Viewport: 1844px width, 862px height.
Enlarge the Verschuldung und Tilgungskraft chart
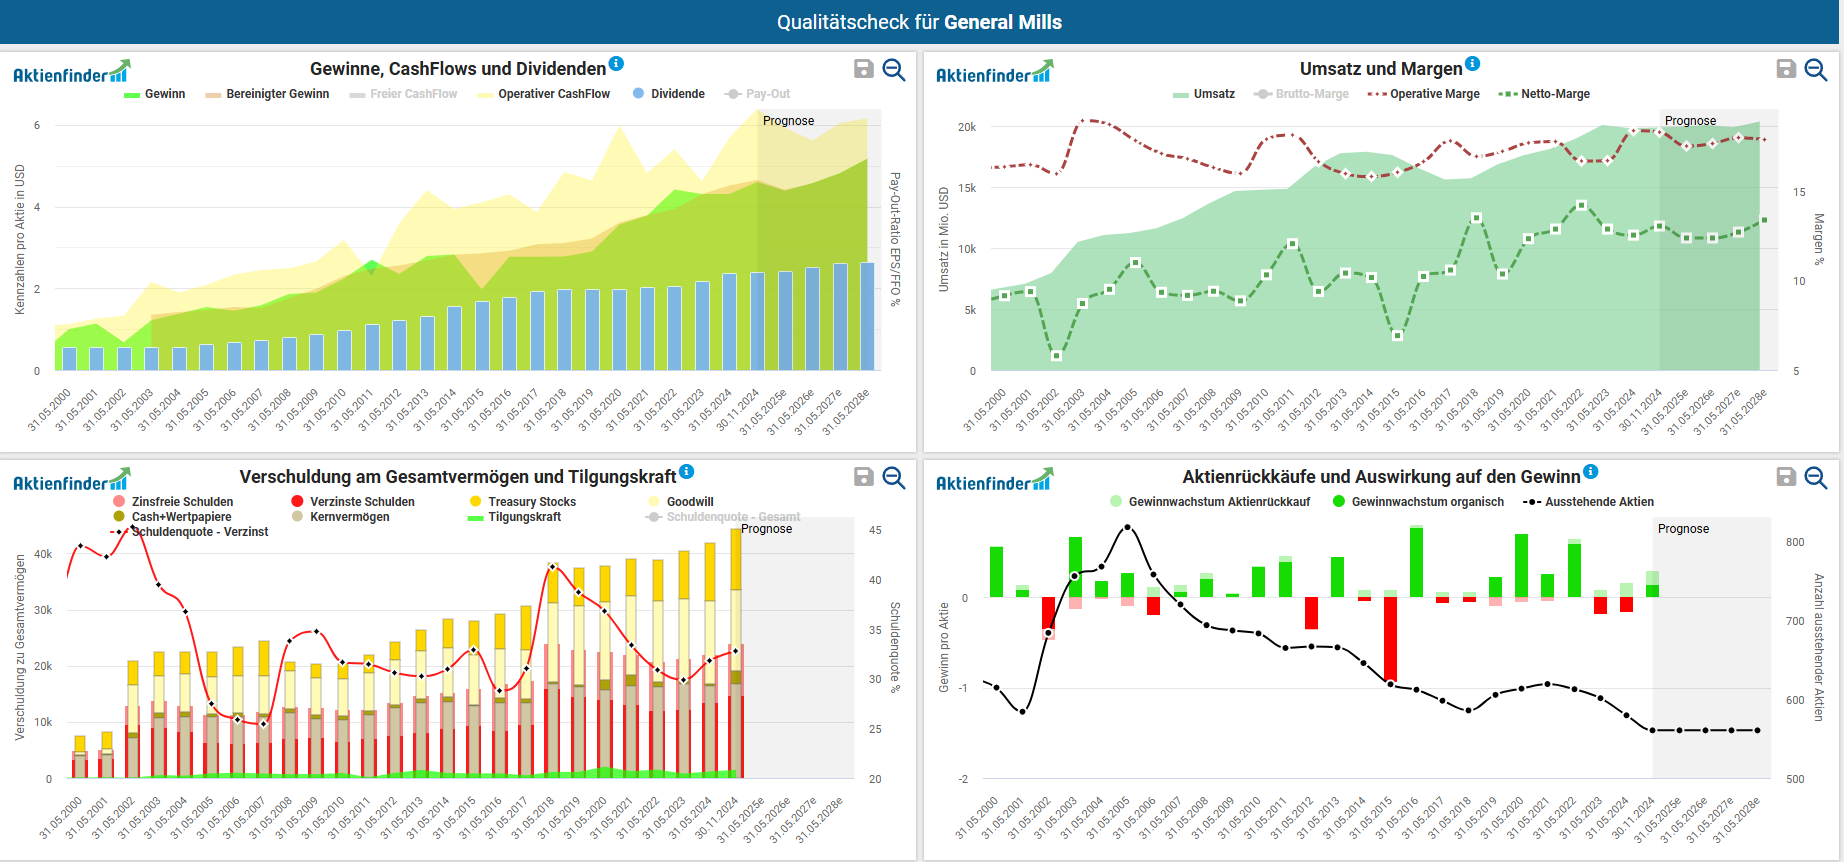894,477
